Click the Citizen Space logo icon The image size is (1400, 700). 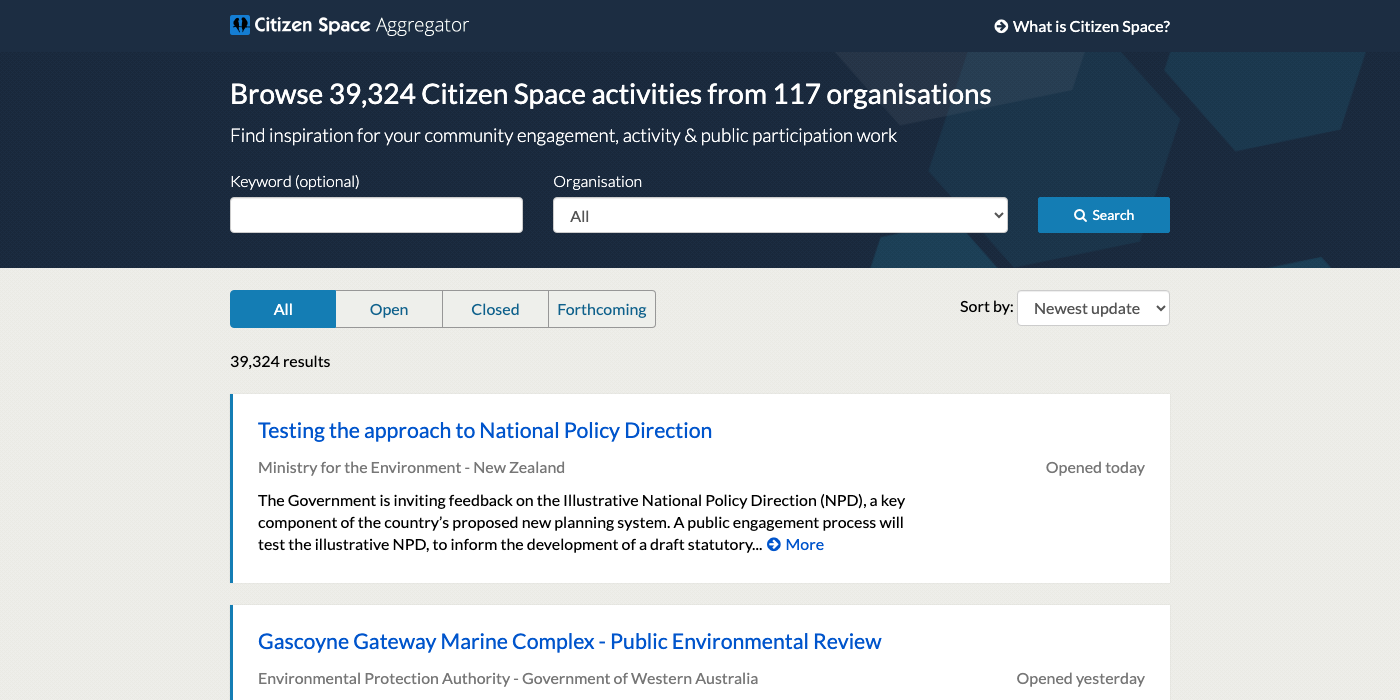[x=240, y=25]
